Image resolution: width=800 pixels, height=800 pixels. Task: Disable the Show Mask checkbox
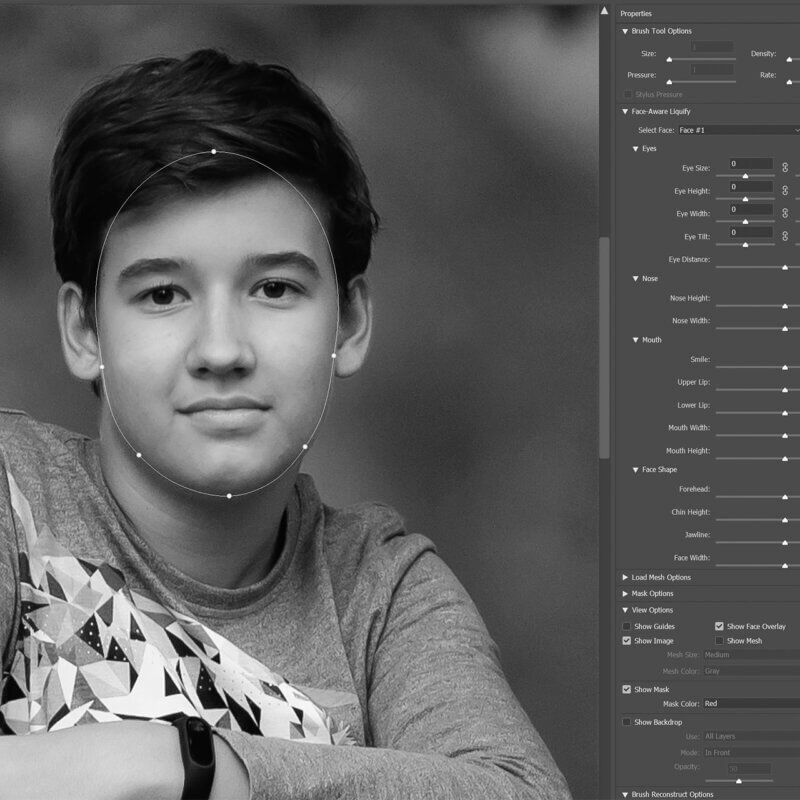626,688
